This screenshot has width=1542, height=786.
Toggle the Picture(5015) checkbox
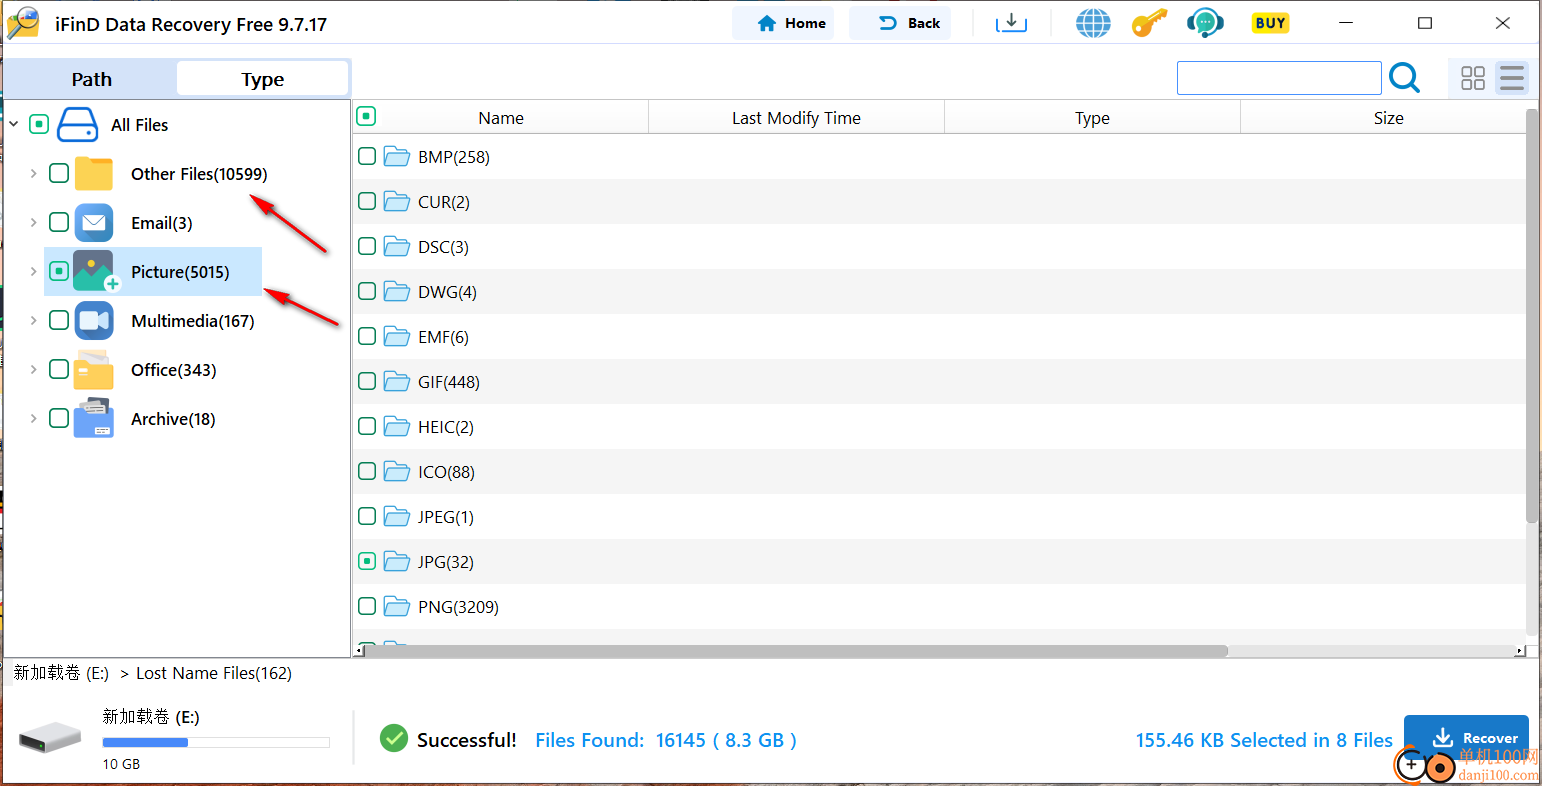pyautogui.click(x=59, y=271)
